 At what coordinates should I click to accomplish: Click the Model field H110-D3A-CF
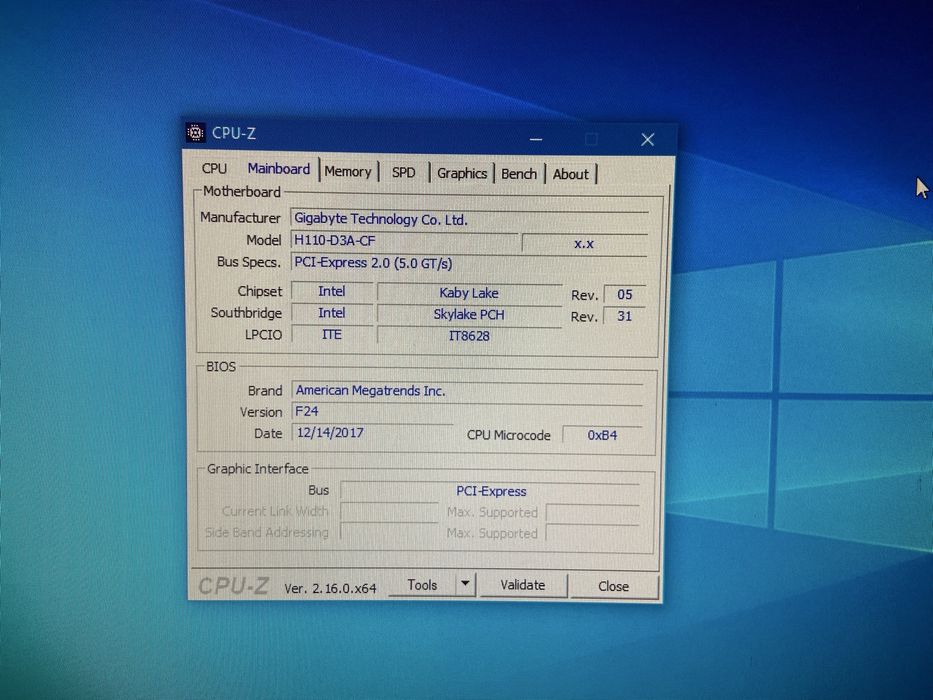(x=405, y=240)
